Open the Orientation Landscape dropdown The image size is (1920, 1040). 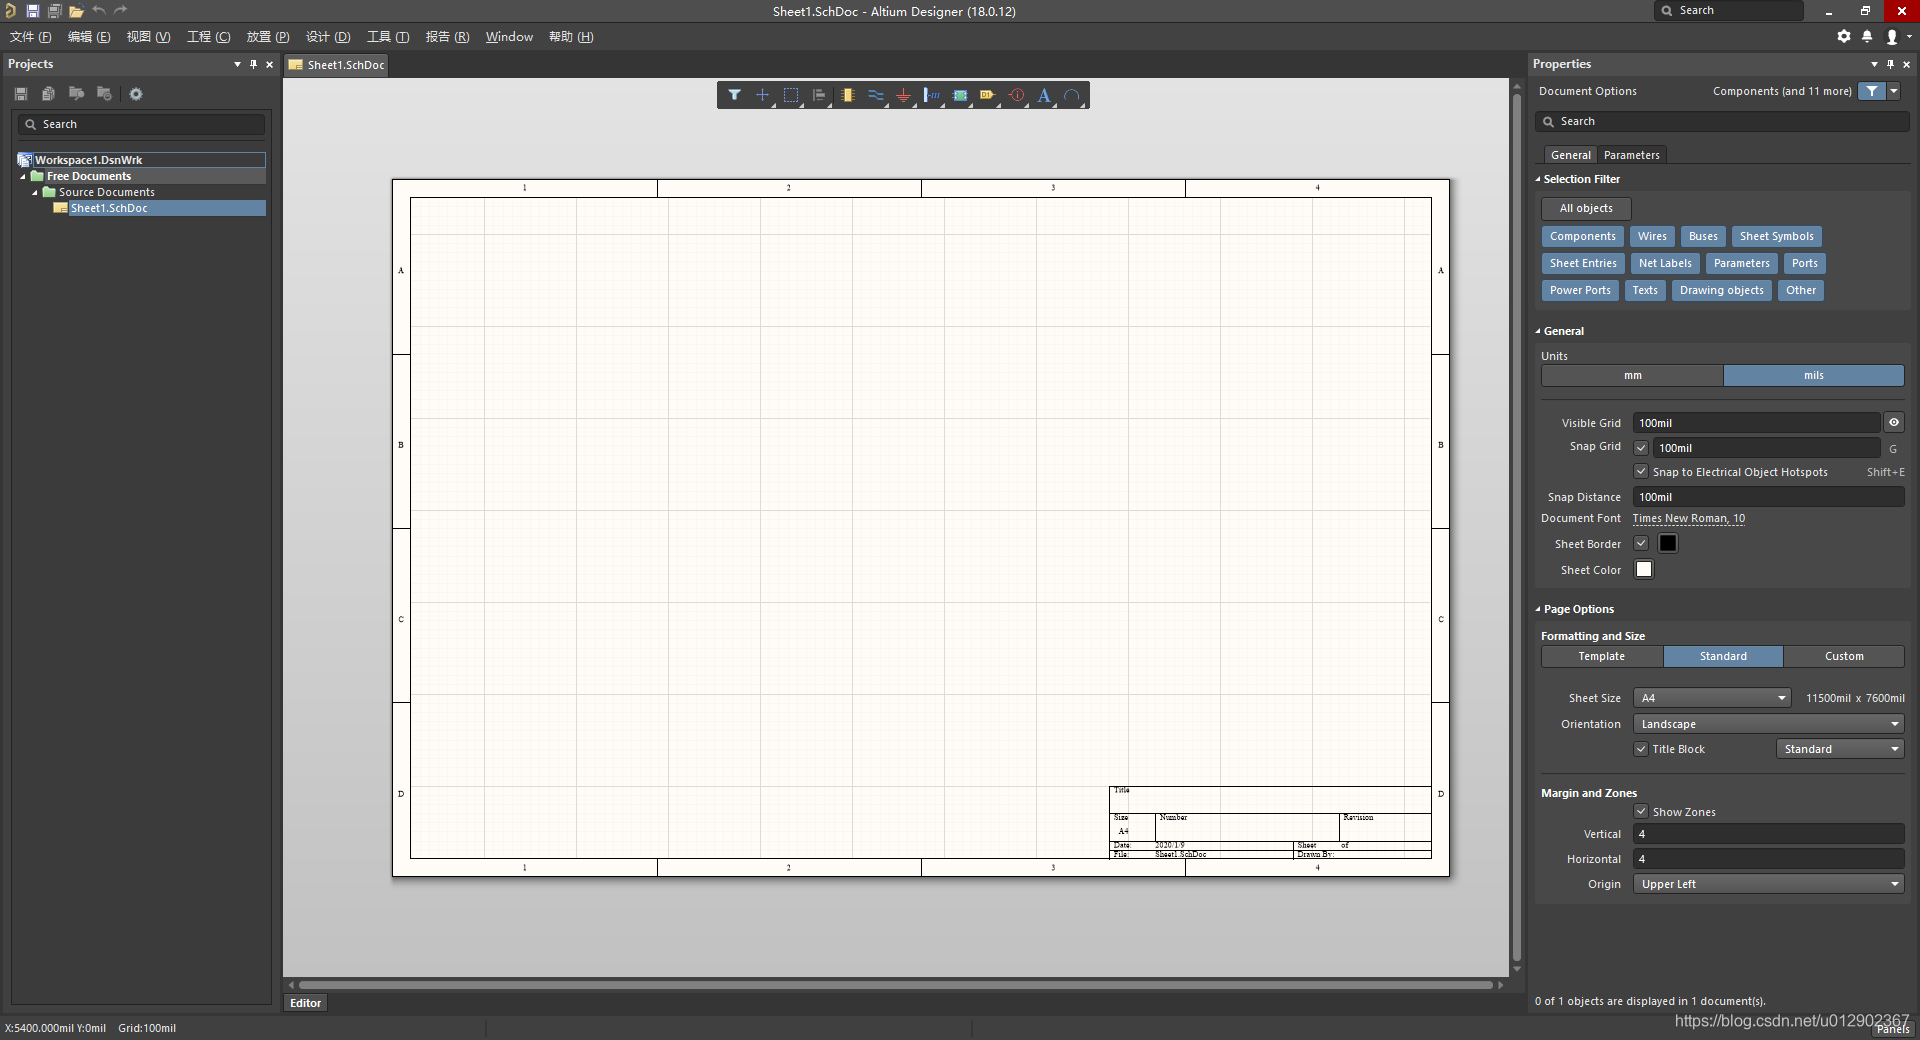coord(1768,724)
